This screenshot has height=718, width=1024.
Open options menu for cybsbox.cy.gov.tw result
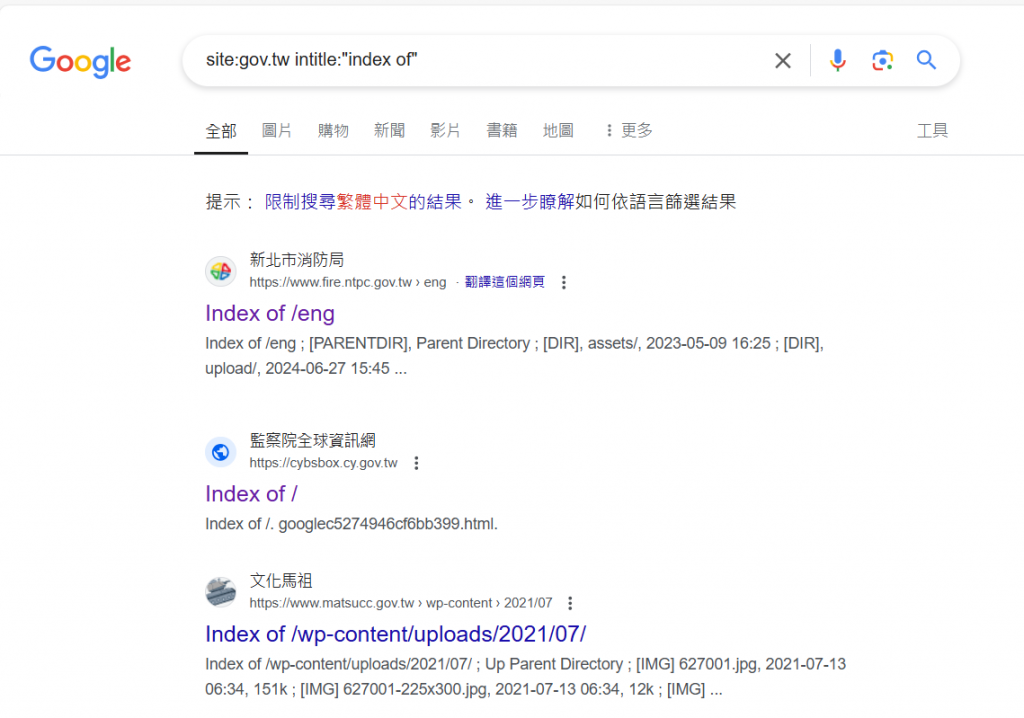[416, 463]
